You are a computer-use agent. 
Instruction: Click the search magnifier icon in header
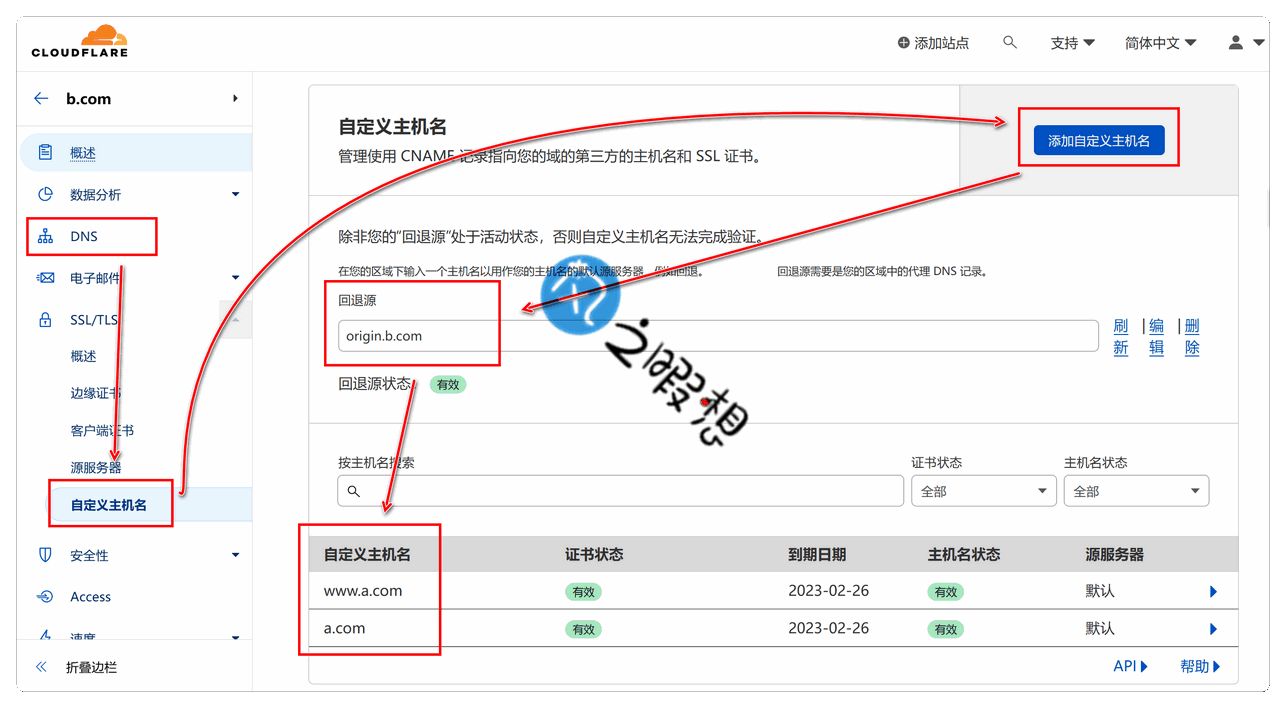click(x=1010, y=42)
